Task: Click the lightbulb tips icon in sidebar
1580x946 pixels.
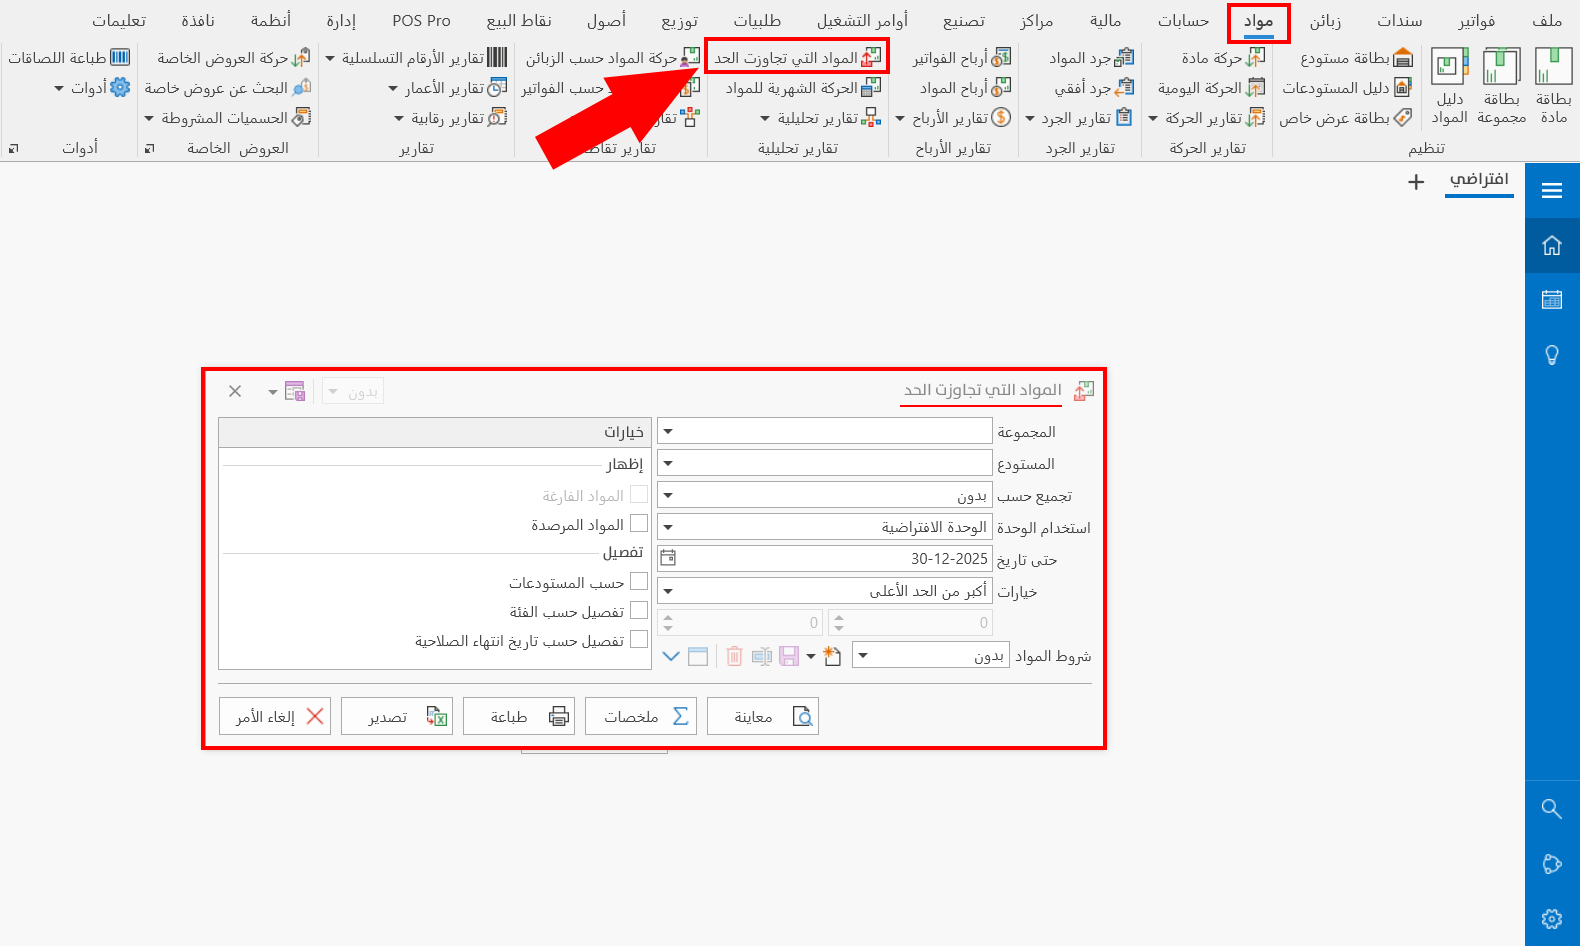Action: tap(1552, 354)
